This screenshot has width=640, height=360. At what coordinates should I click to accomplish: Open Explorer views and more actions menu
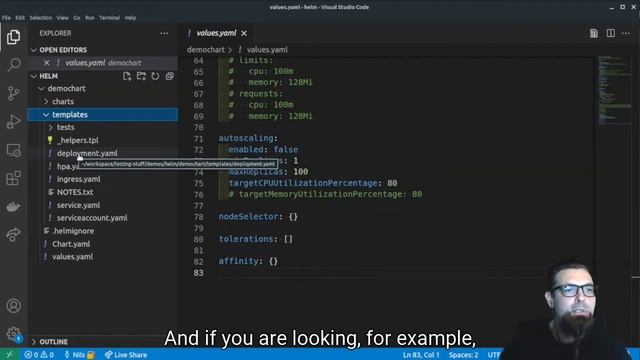(164, 33)
